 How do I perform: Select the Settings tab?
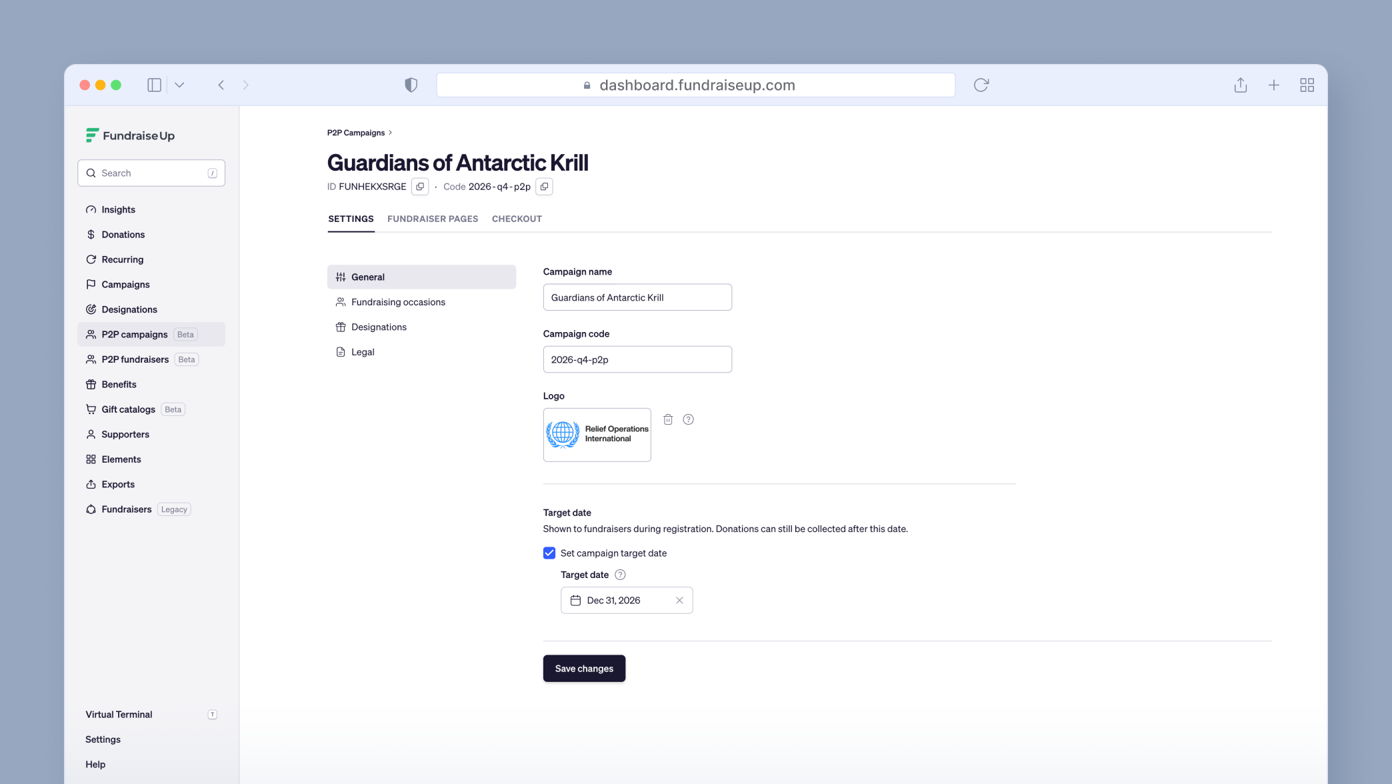[351, 219]
